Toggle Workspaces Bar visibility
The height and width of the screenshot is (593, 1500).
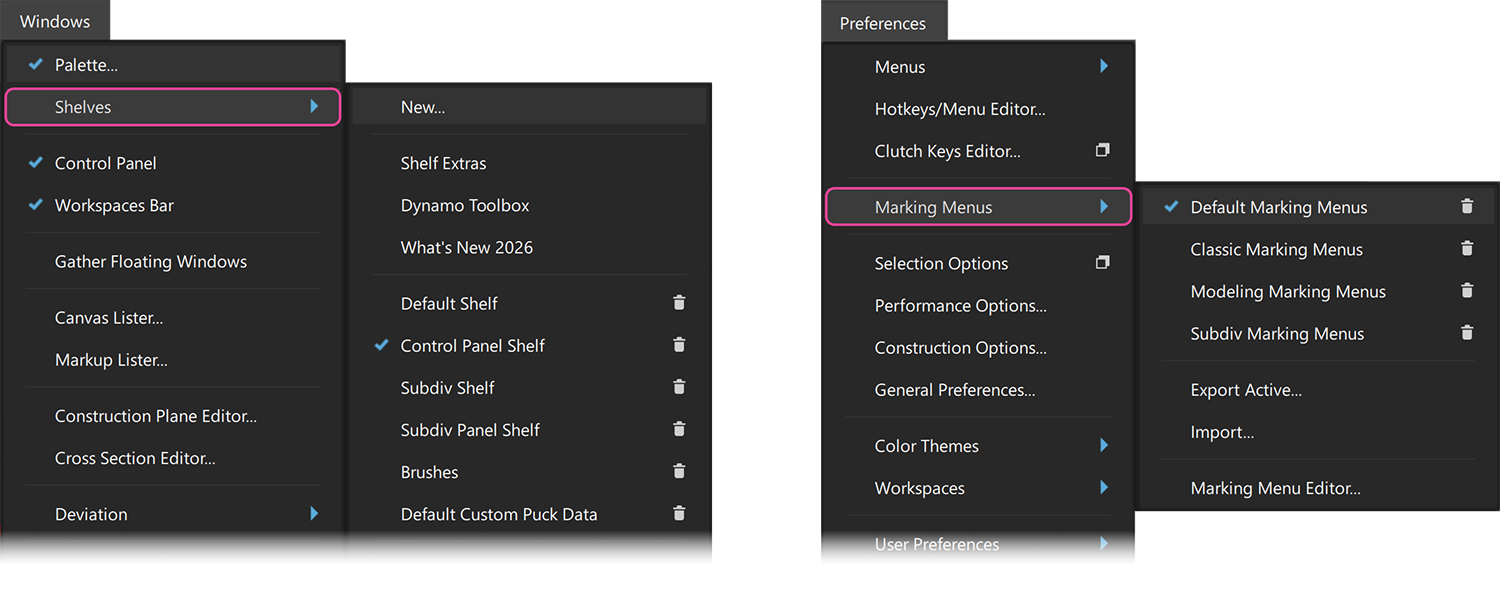point(36,205)
